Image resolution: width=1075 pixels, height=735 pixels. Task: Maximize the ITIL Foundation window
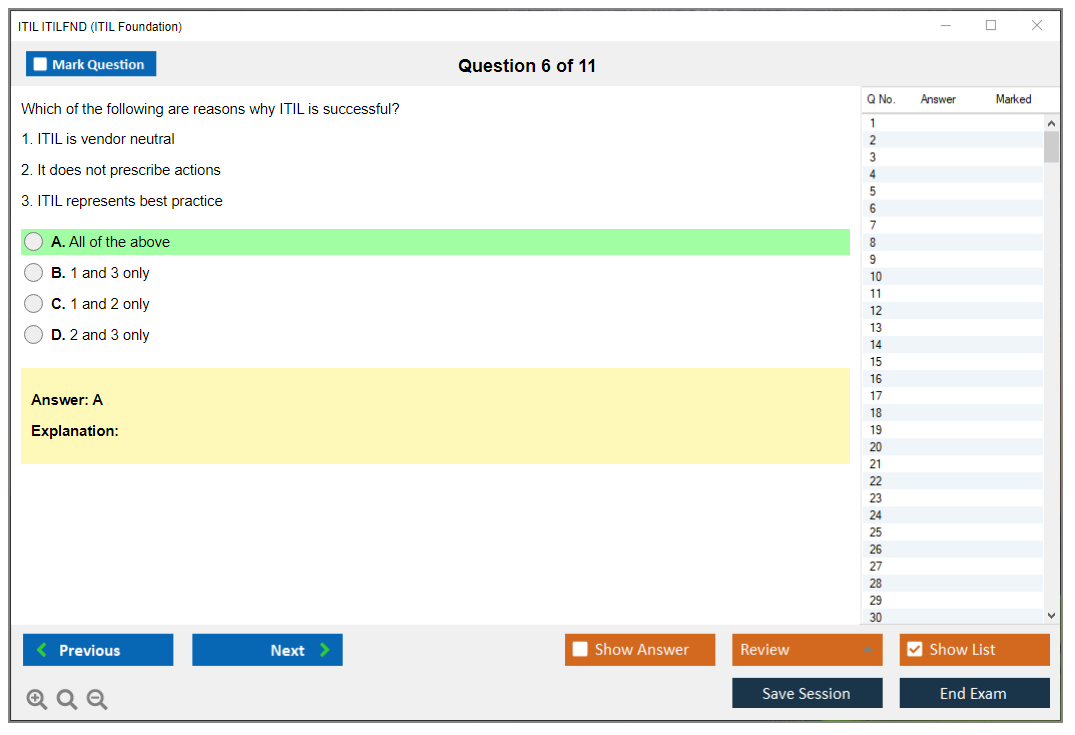[991, 26]
